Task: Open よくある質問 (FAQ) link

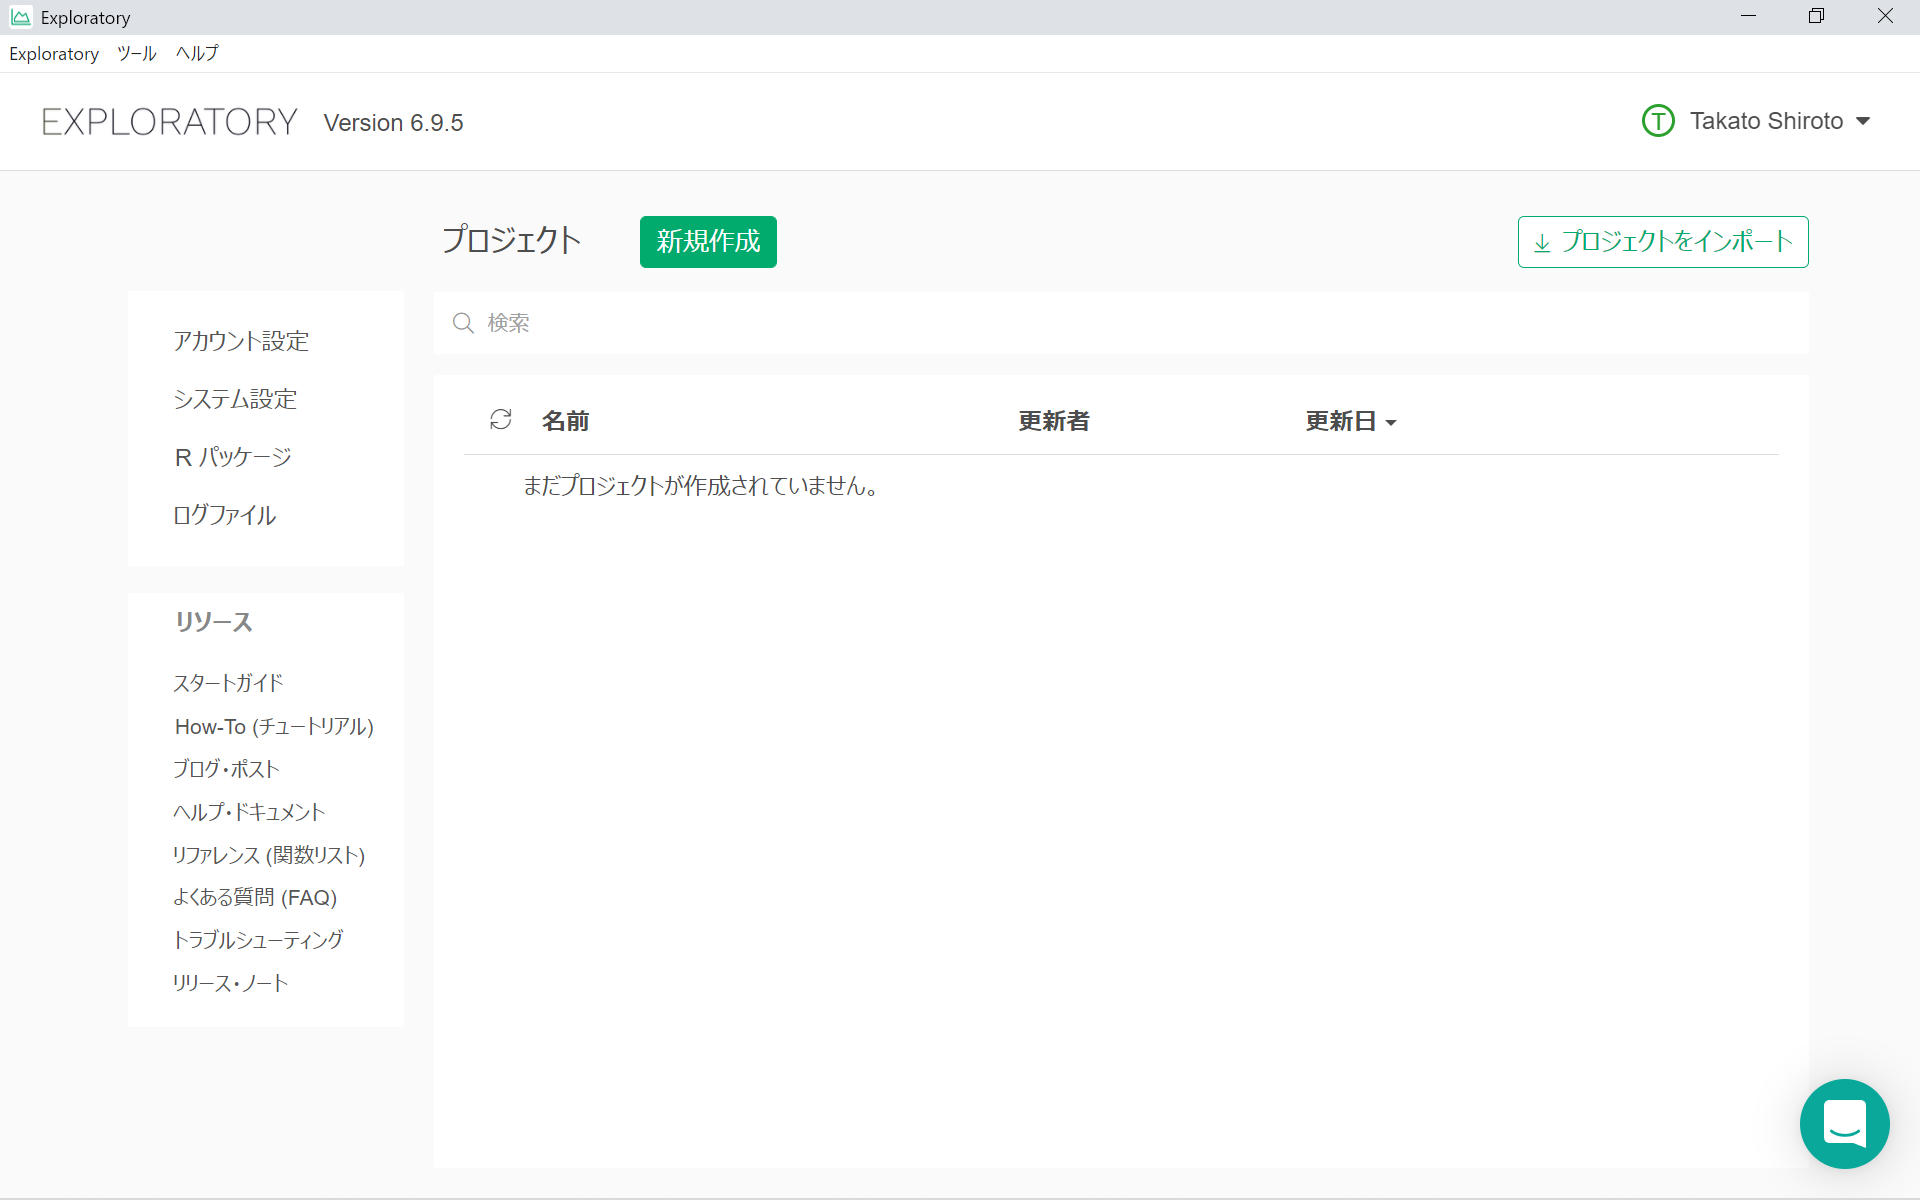Action: click(x=255, y=897)
